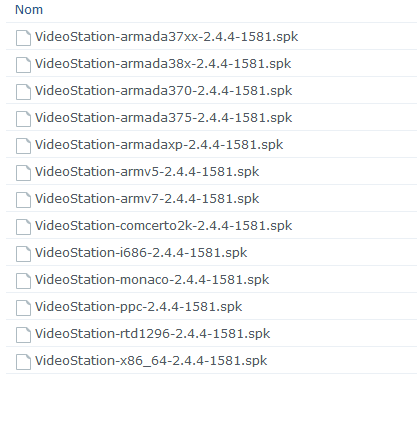The height and width of the screenshot is (428, 417).
Task: Select the file icon of VideoStation-armada375
Action: 23,118
